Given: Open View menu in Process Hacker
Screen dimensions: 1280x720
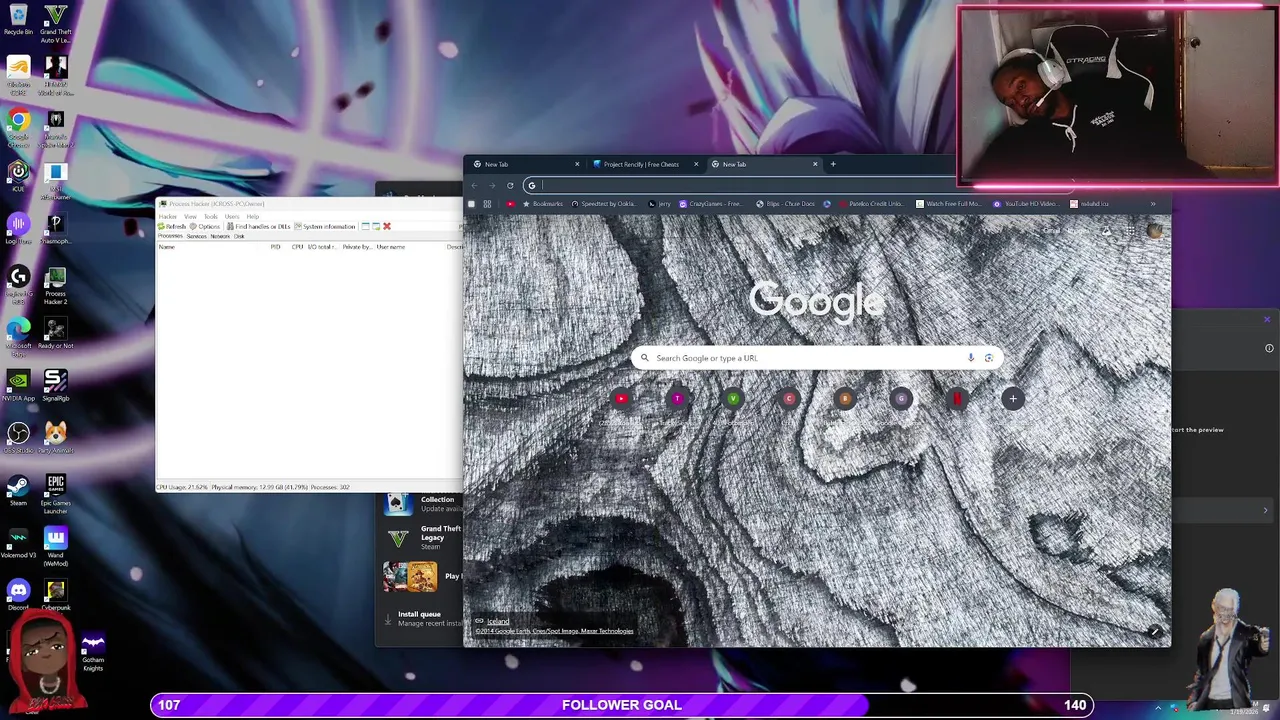Looking at the screenshot, I should pos(190,217).
